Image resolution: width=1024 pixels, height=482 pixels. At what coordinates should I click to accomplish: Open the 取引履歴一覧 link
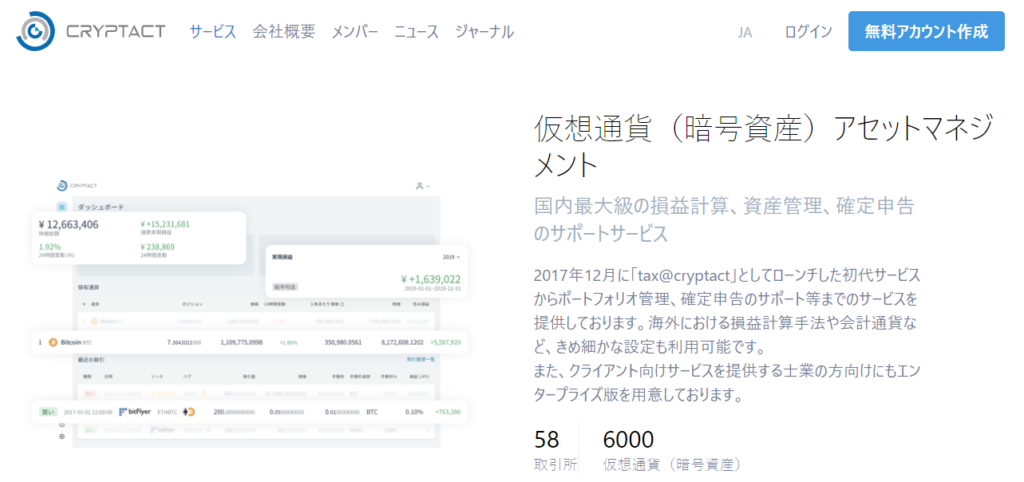point(420,360)
